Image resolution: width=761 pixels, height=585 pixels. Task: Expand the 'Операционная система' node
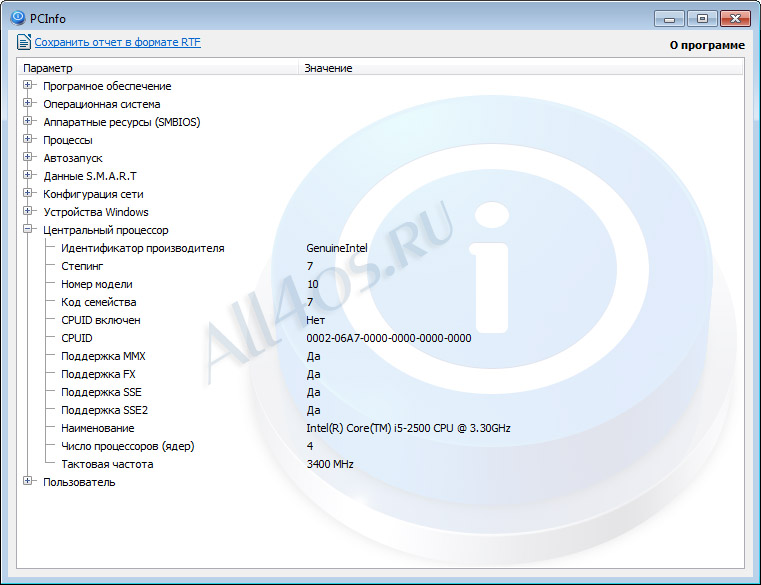(x=28, y=103)
